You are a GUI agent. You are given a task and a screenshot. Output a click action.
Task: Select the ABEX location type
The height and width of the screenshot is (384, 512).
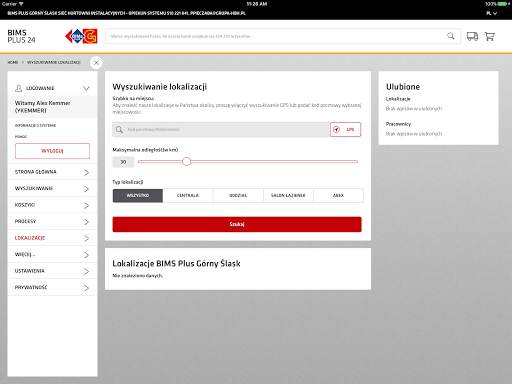338,196
